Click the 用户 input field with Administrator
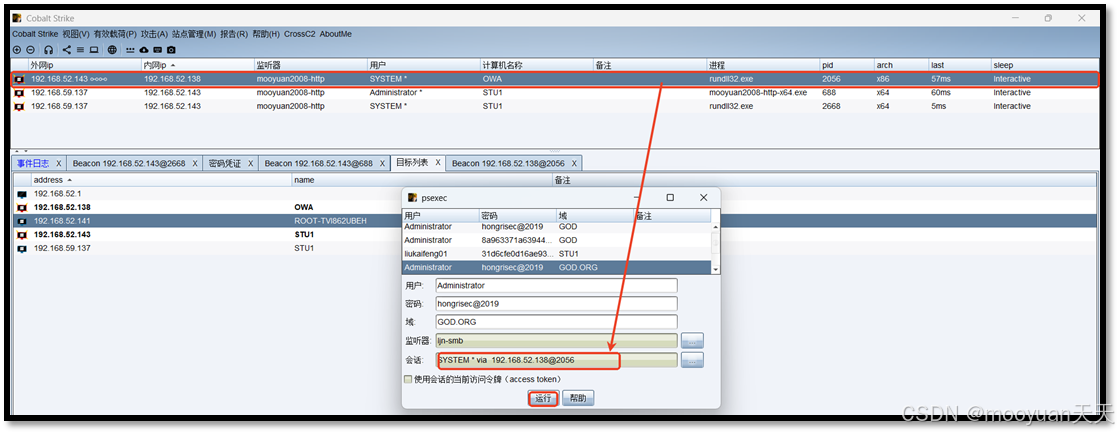Image resolution: width=1119 pixels, height=434 pixels. pyautogui.click(x=556, y=286)
